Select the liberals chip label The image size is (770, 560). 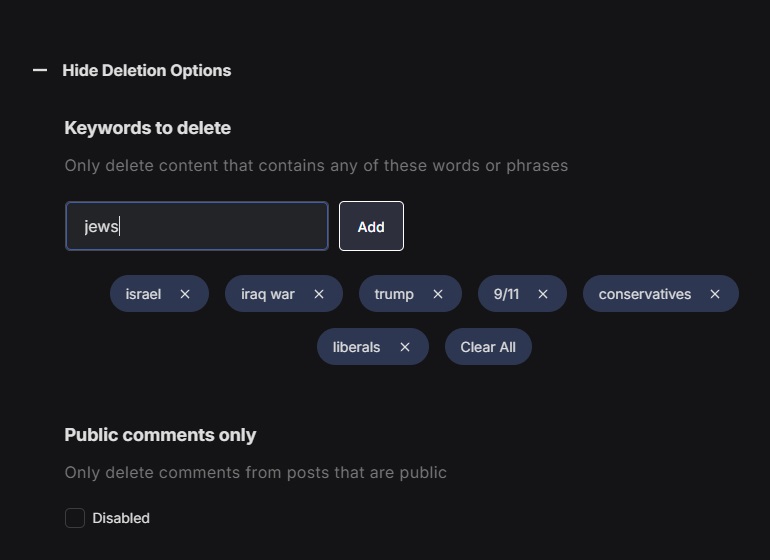pyautogui.click(x=357, y=347)
